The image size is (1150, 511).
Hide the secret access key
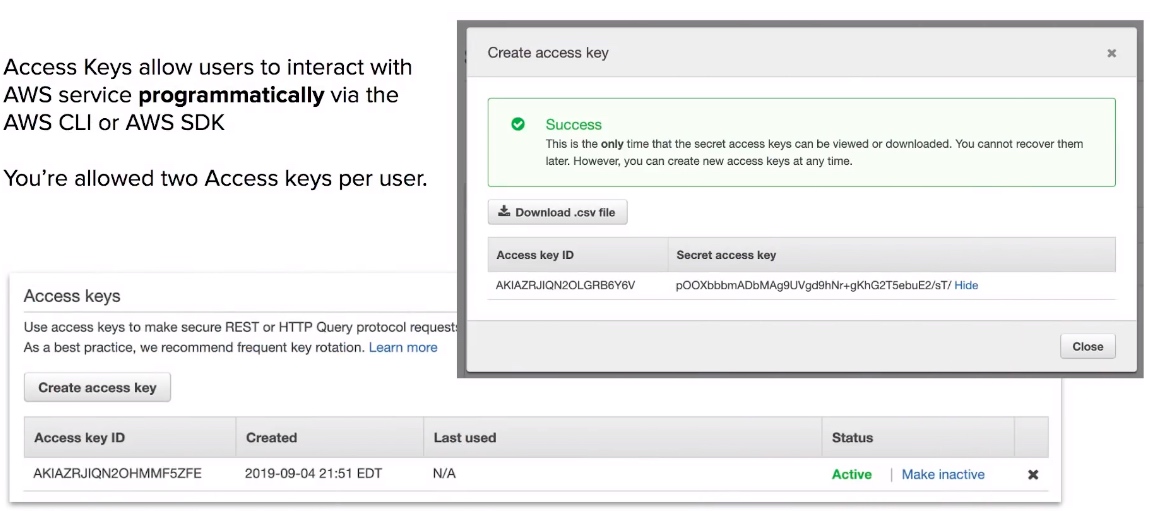(x=966, y=285)
